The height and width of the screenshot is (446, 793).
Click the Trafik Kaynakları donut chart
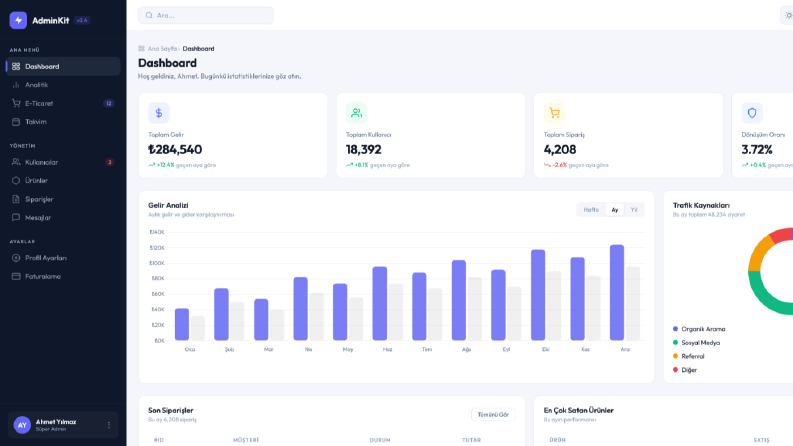coord(771,271)
